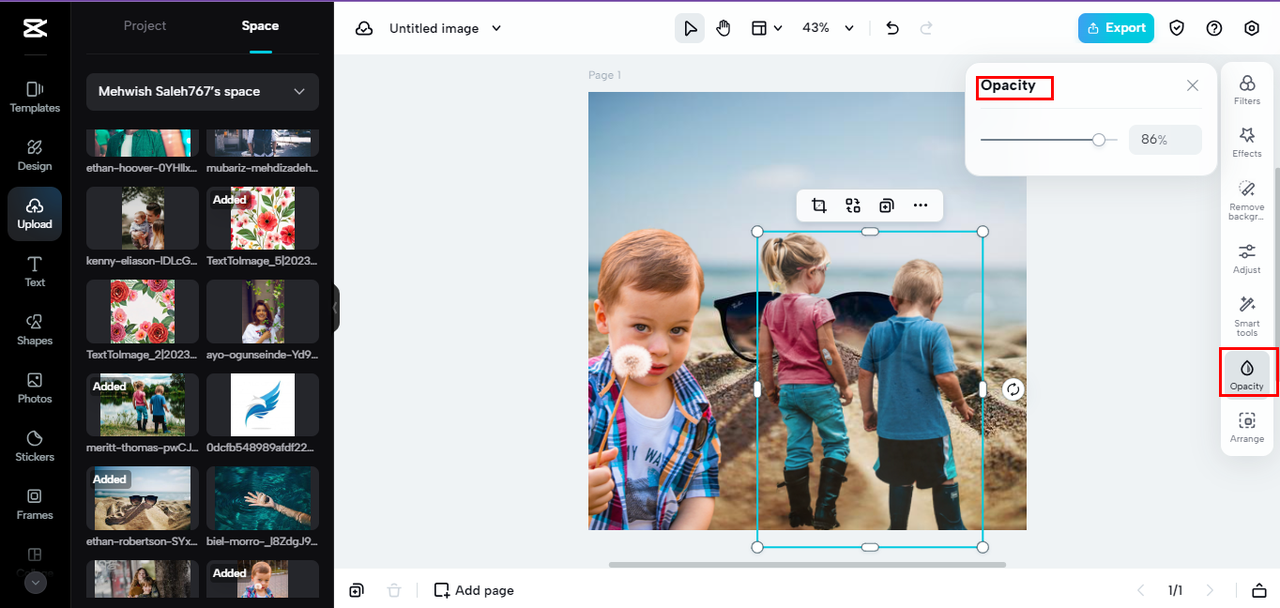Screen dimensions: 1280x608
Task: Close the Opacity panel
Action: point(1192,86)
